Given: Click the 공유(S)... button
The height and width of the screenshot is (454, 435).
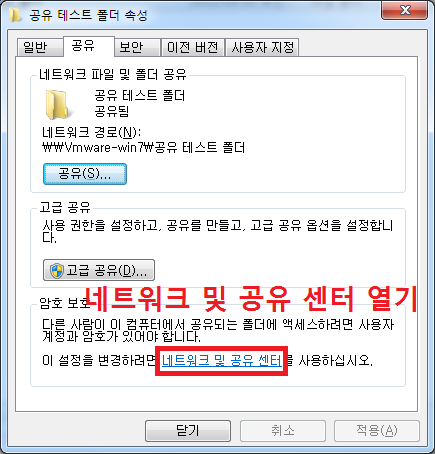Looking at the screenshot, I should (85, 174).
